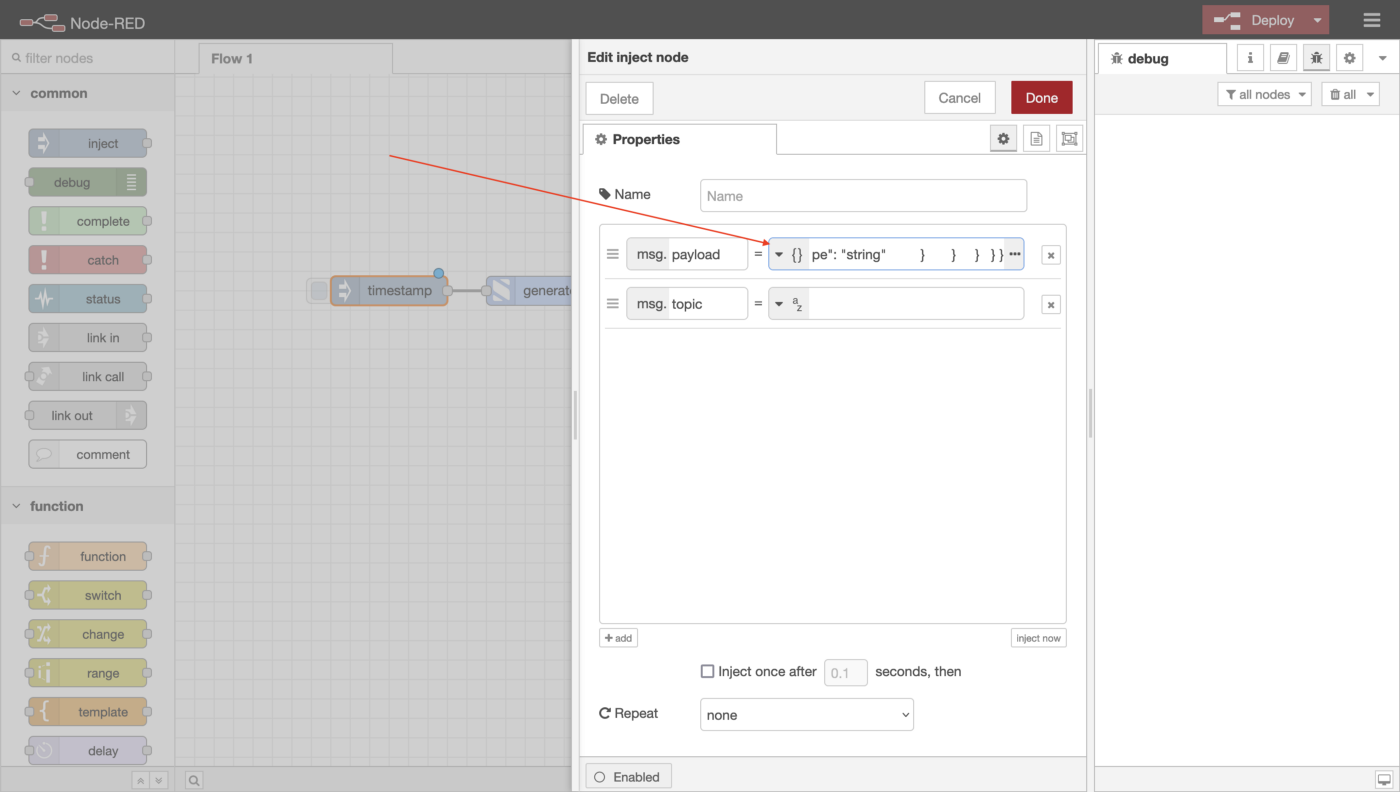1400x792 pixels.
Task: Expand JSON editor with ellipsis button
Action: (x=1014, y=254)
